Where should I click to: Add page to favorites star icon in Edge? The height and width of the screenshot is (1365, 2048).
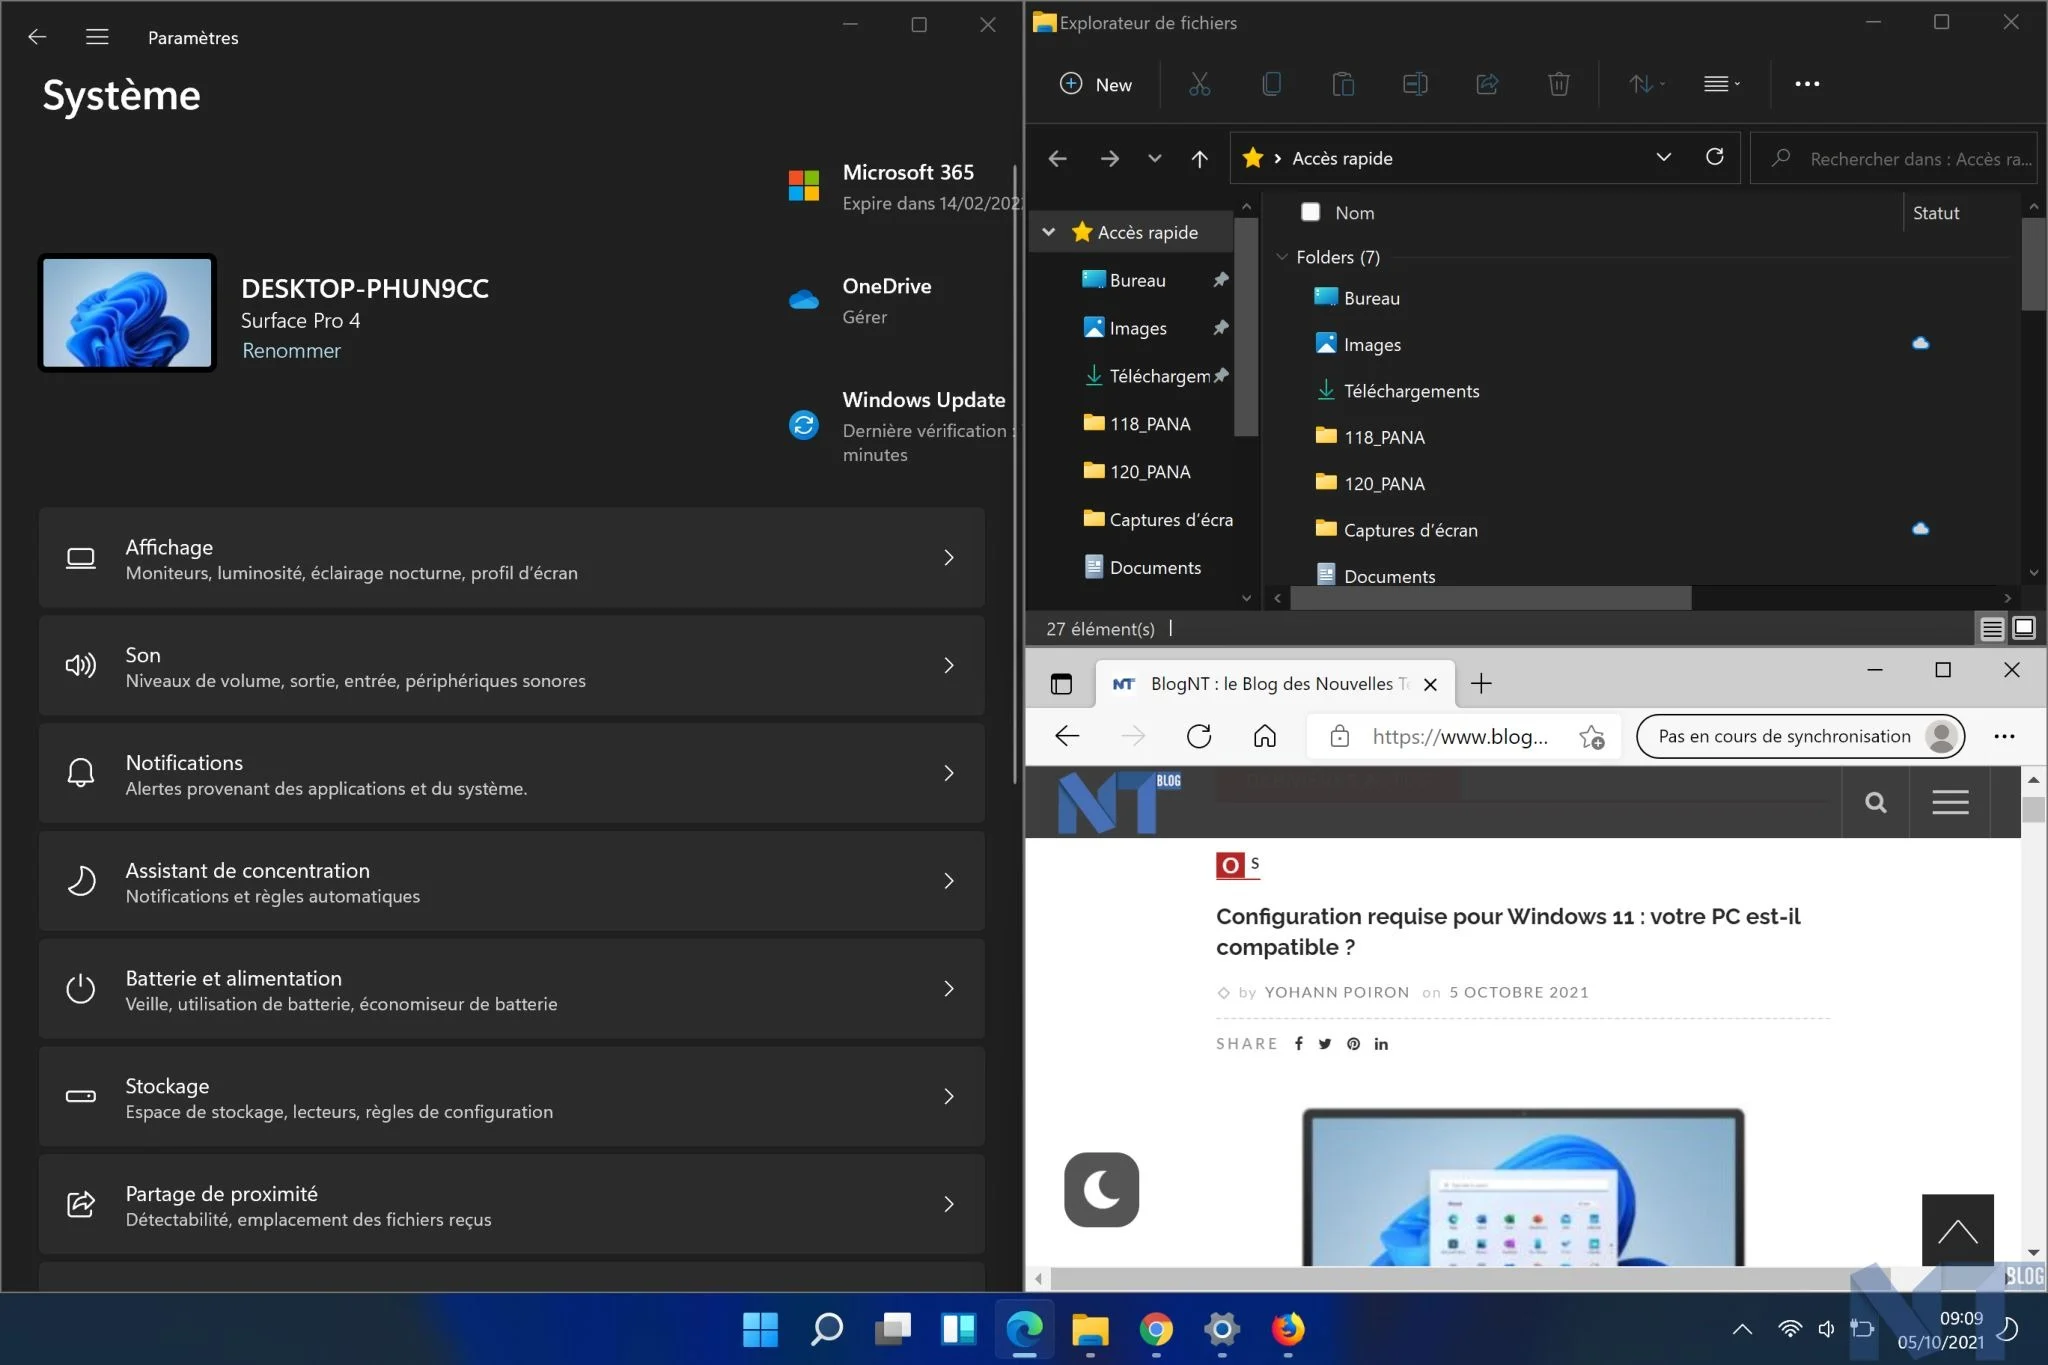(x=1591, y=737)
